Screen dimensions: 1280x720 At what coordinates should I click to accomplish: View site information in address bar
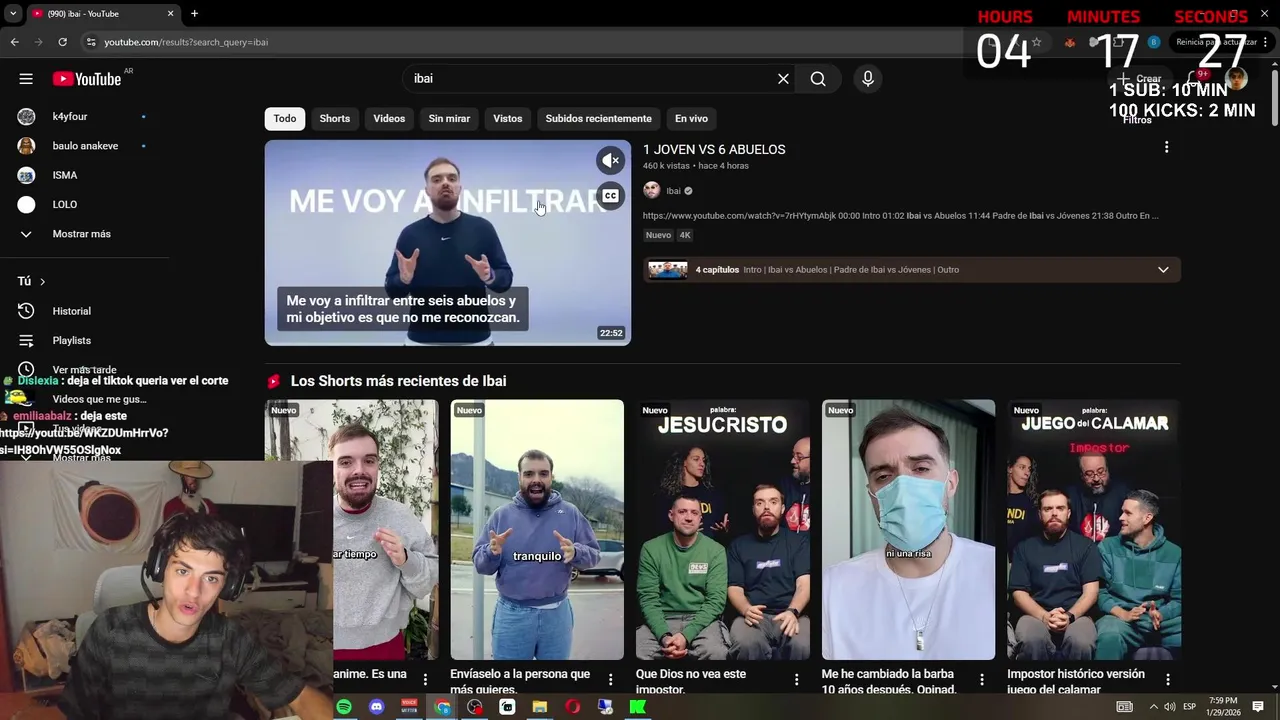[91, 42]
